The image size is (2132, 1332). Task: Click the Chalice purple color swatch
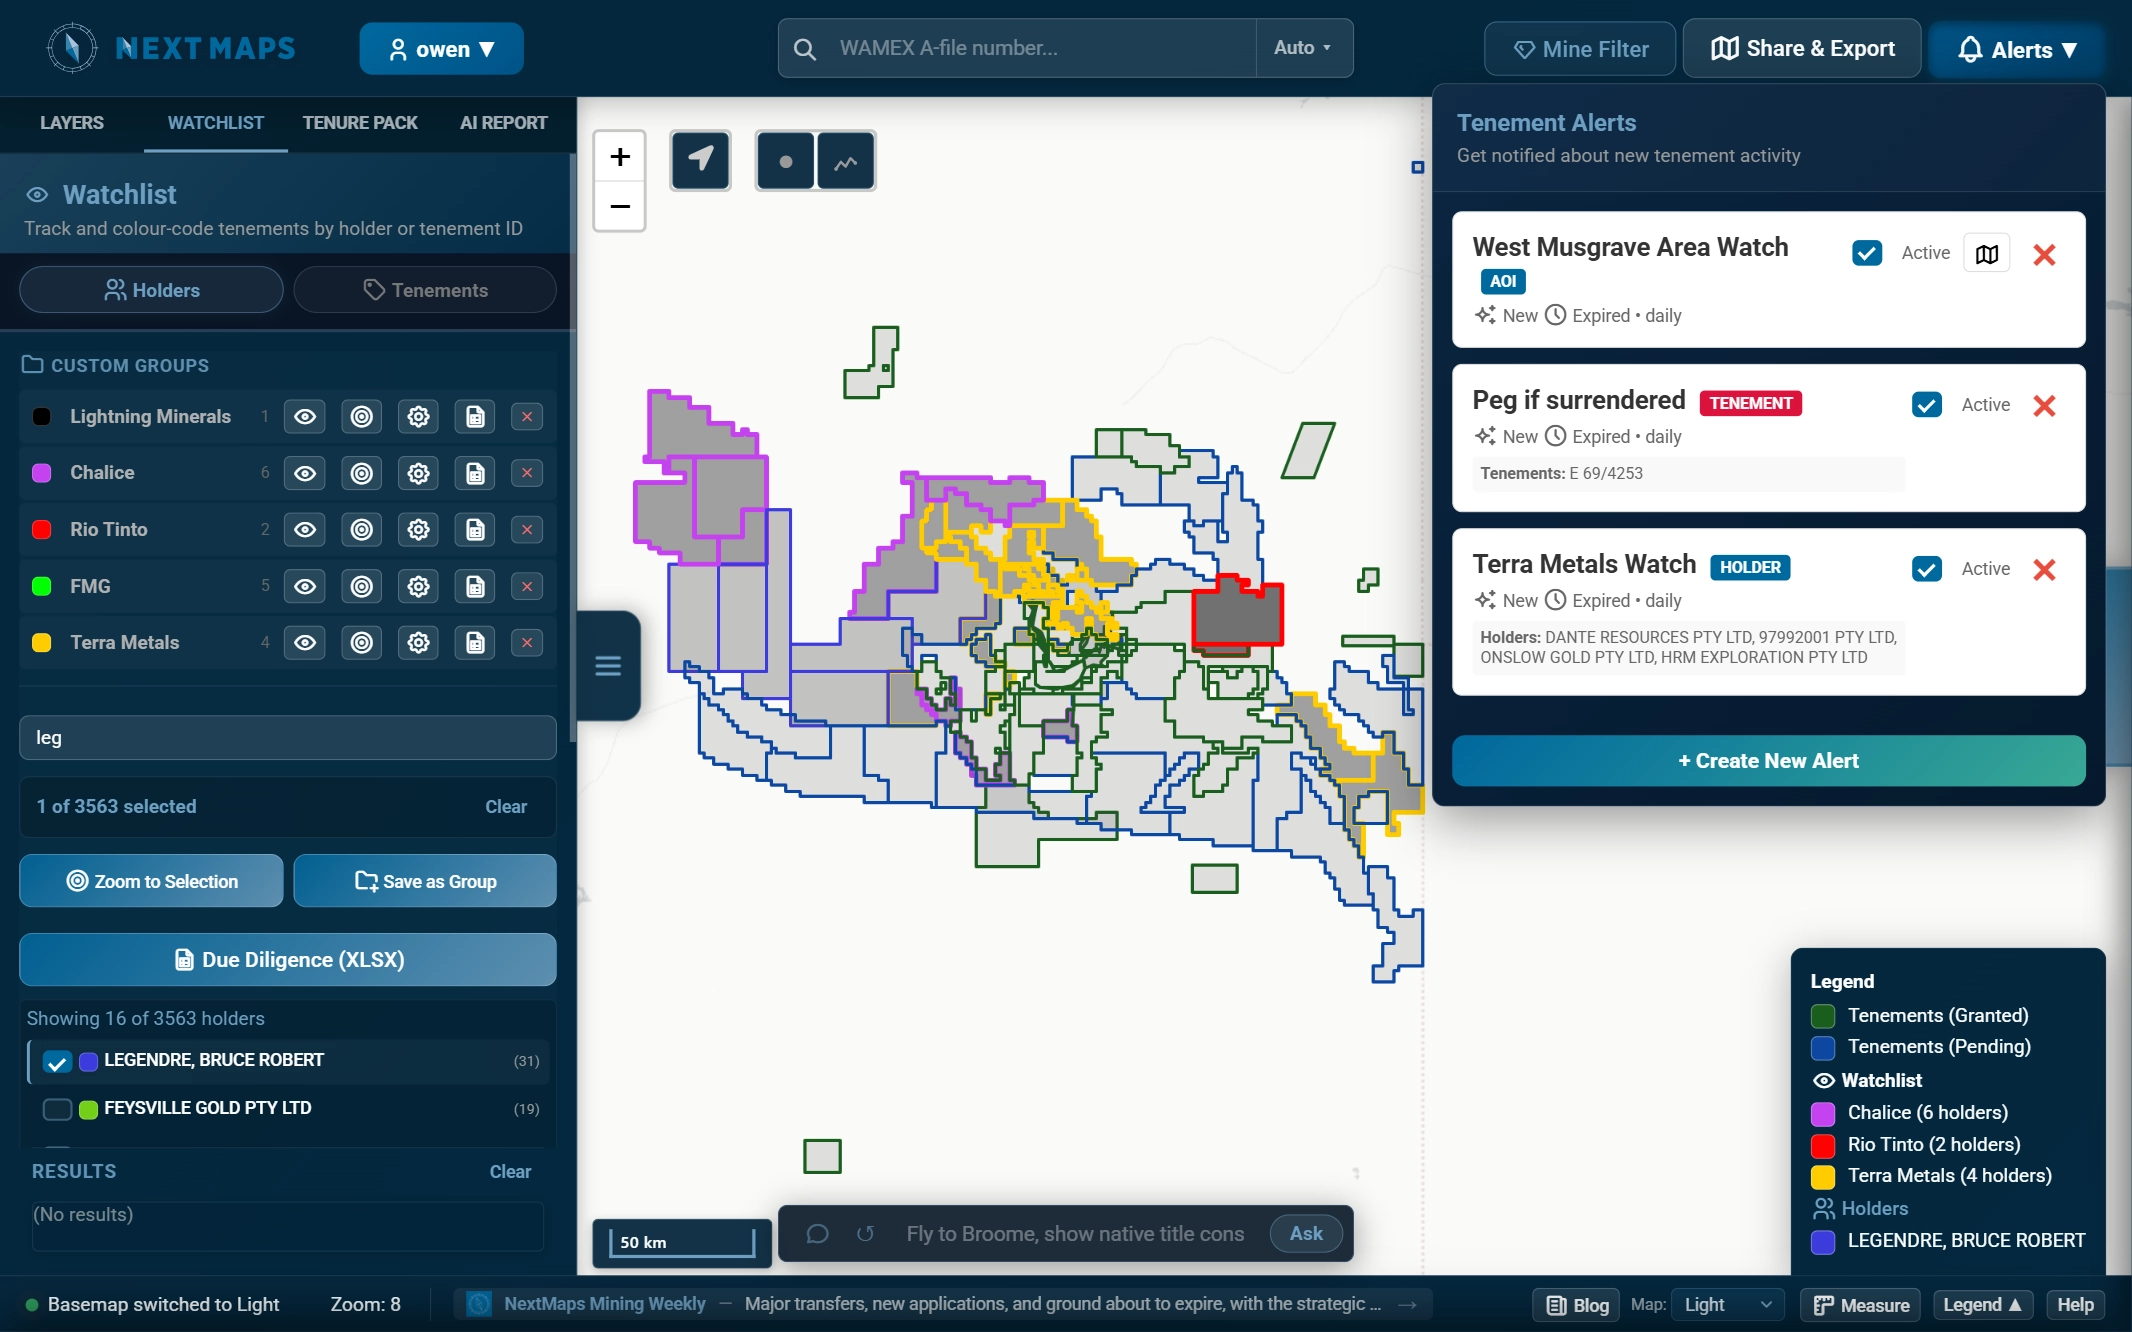point(42,473)
